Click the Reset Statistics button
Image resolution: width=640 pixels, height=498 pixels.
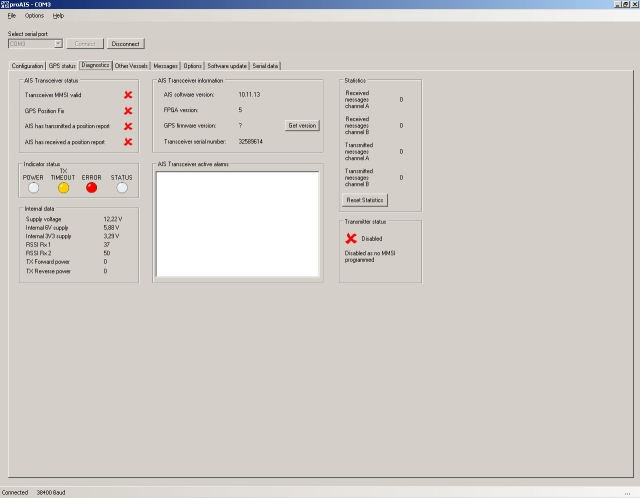365,200
